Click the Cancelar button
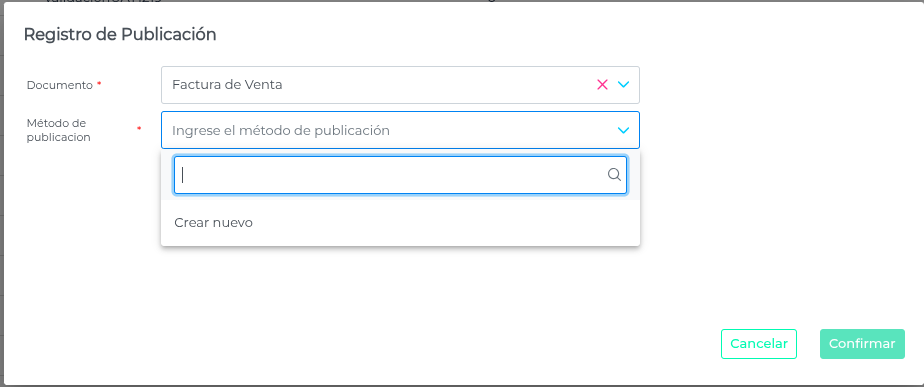924x387 pixels. [x=758, y=344]
